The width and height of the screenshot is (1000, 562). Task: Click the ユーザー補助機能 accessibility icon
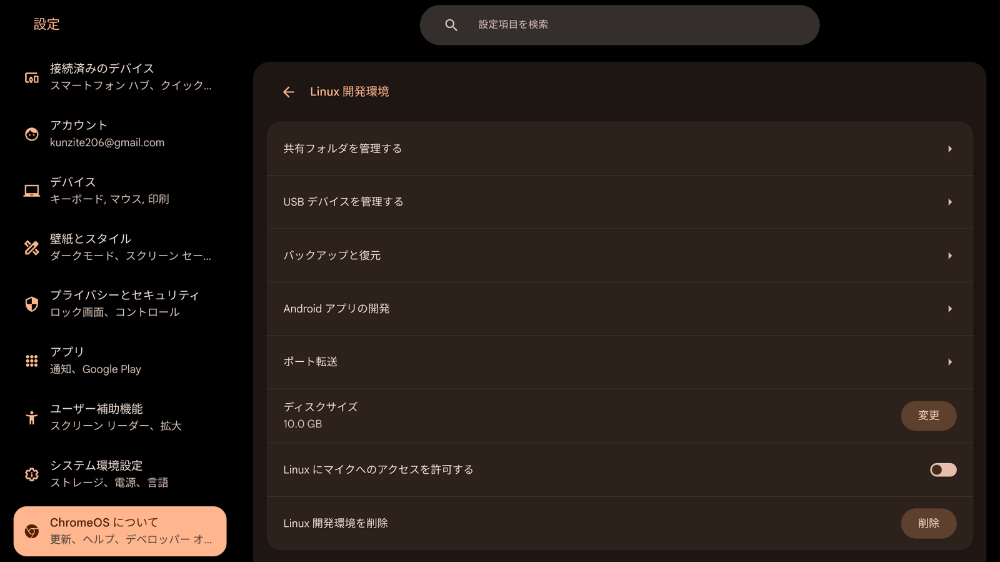coord(31,417)
